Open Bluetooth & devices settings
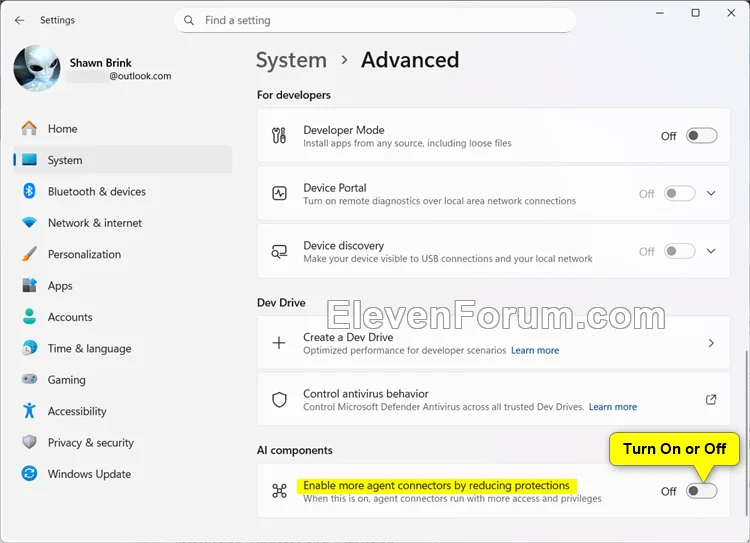Viewport: 750px width, 543px height. [123, 191]
